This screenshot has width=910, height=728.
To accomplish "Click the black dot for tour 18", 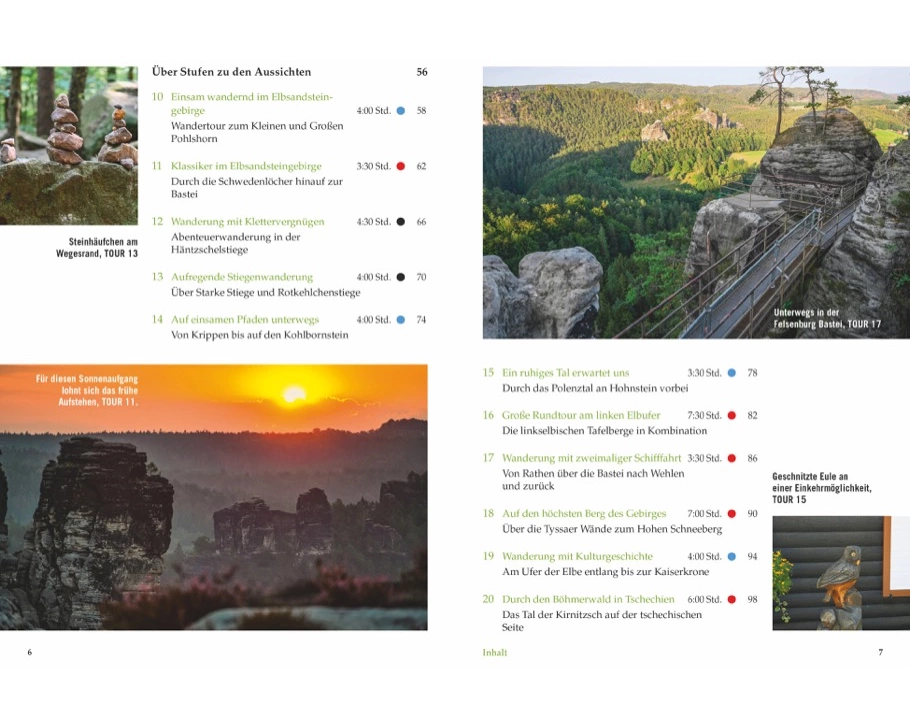I will [x=731, y=513].
